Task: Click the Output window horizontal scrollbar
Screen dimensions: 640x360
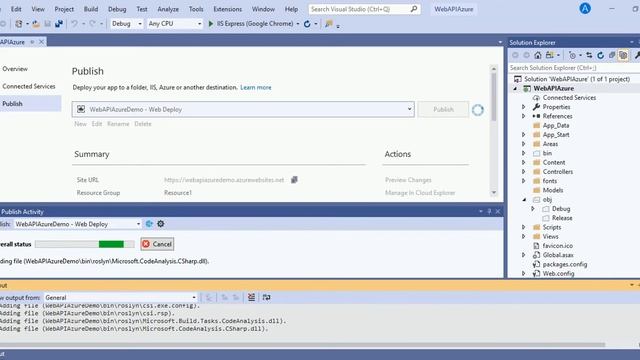Action: tap(303, 345)
